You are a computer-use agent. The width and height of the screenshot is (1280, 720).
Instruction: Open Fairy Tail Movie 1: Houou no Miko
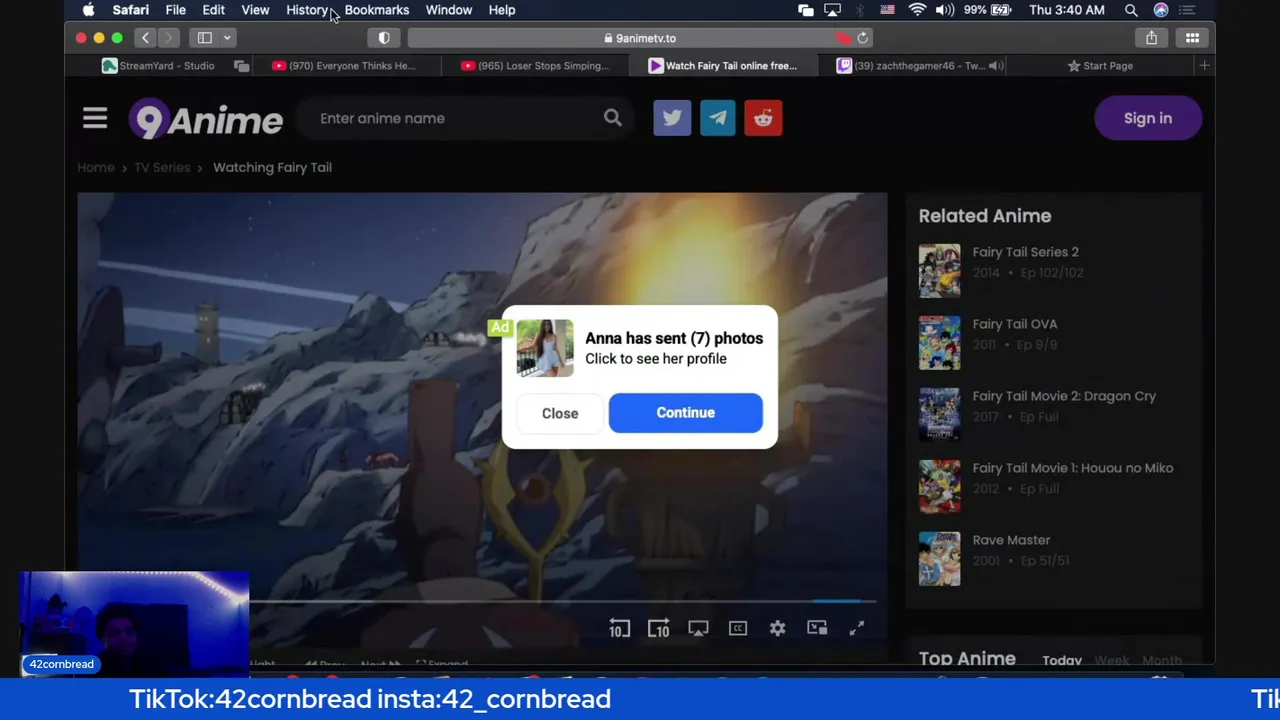coord(1073,468)
